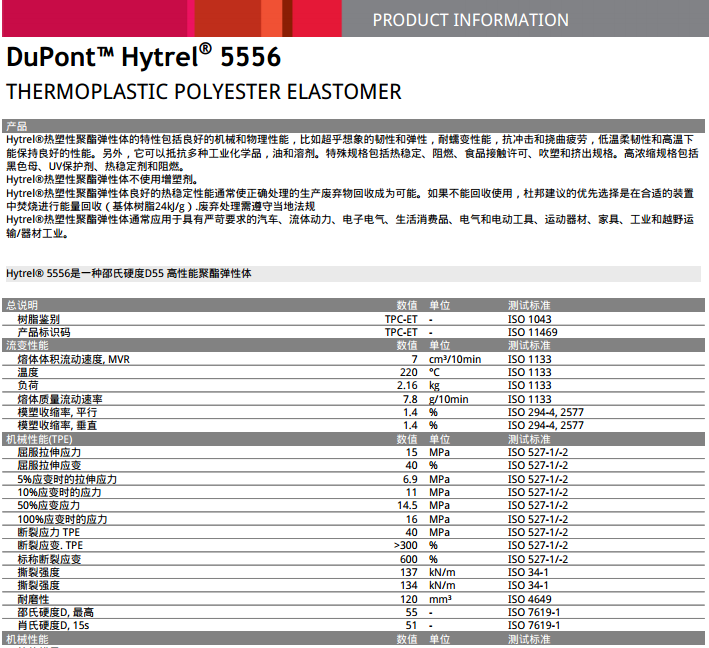Image resolution: width=709 pixels, height=648 pixels.
Task: Click the value 14.5 in 50%应变应力 row
Action: click(x=407, y=505)
